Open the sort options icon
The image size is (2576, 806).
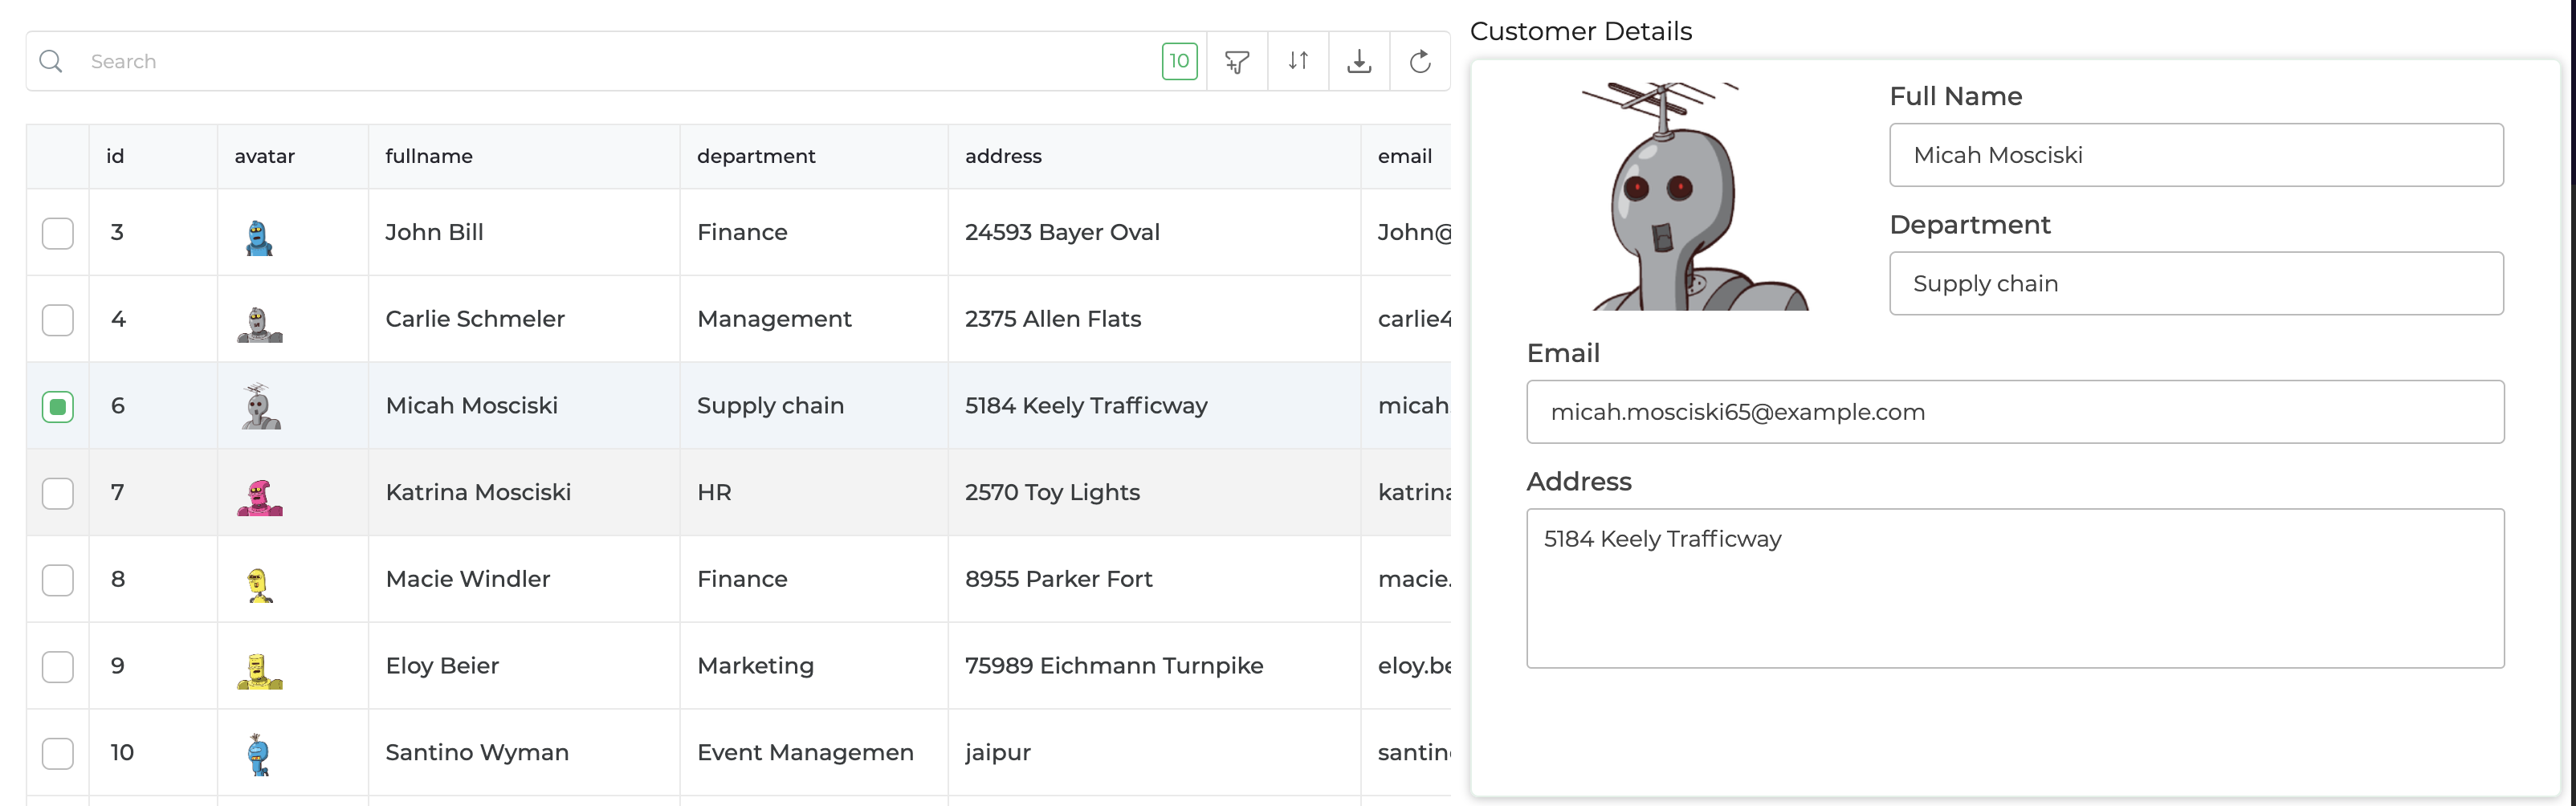click(1298, 61)
